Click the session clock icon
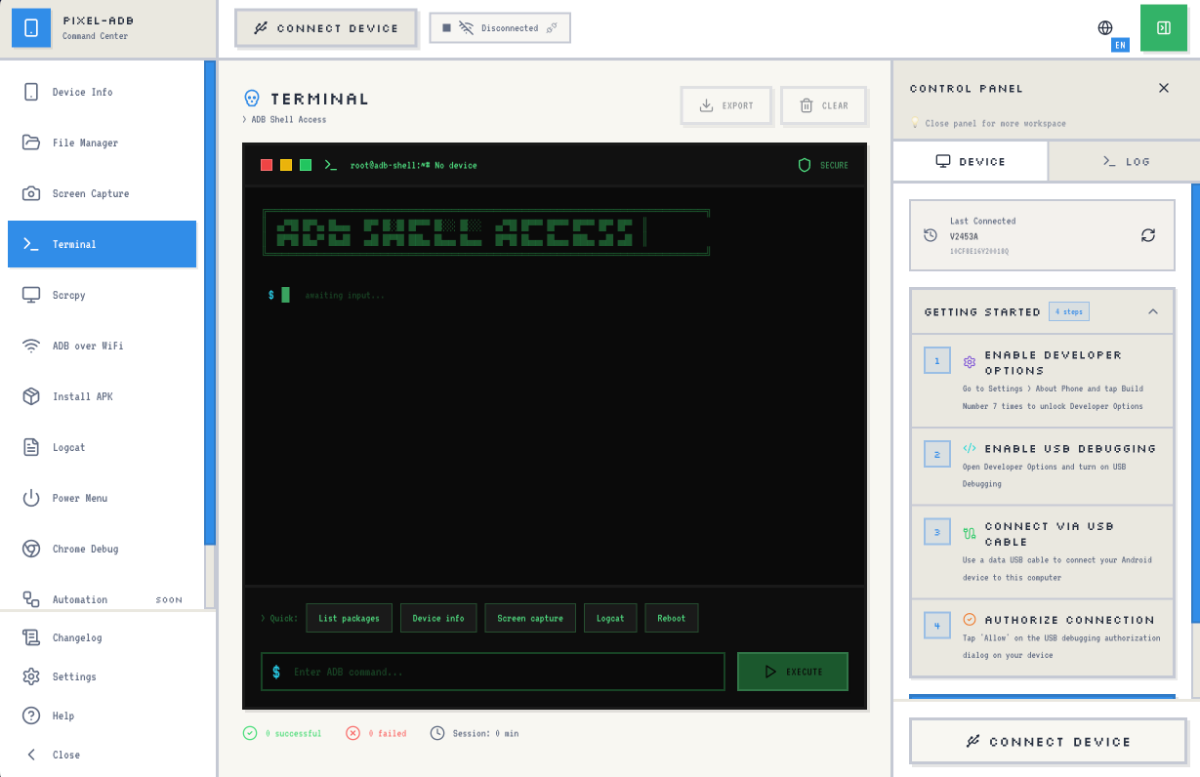Viewport: 1200px width, 777px height. [x=437, y=733]
